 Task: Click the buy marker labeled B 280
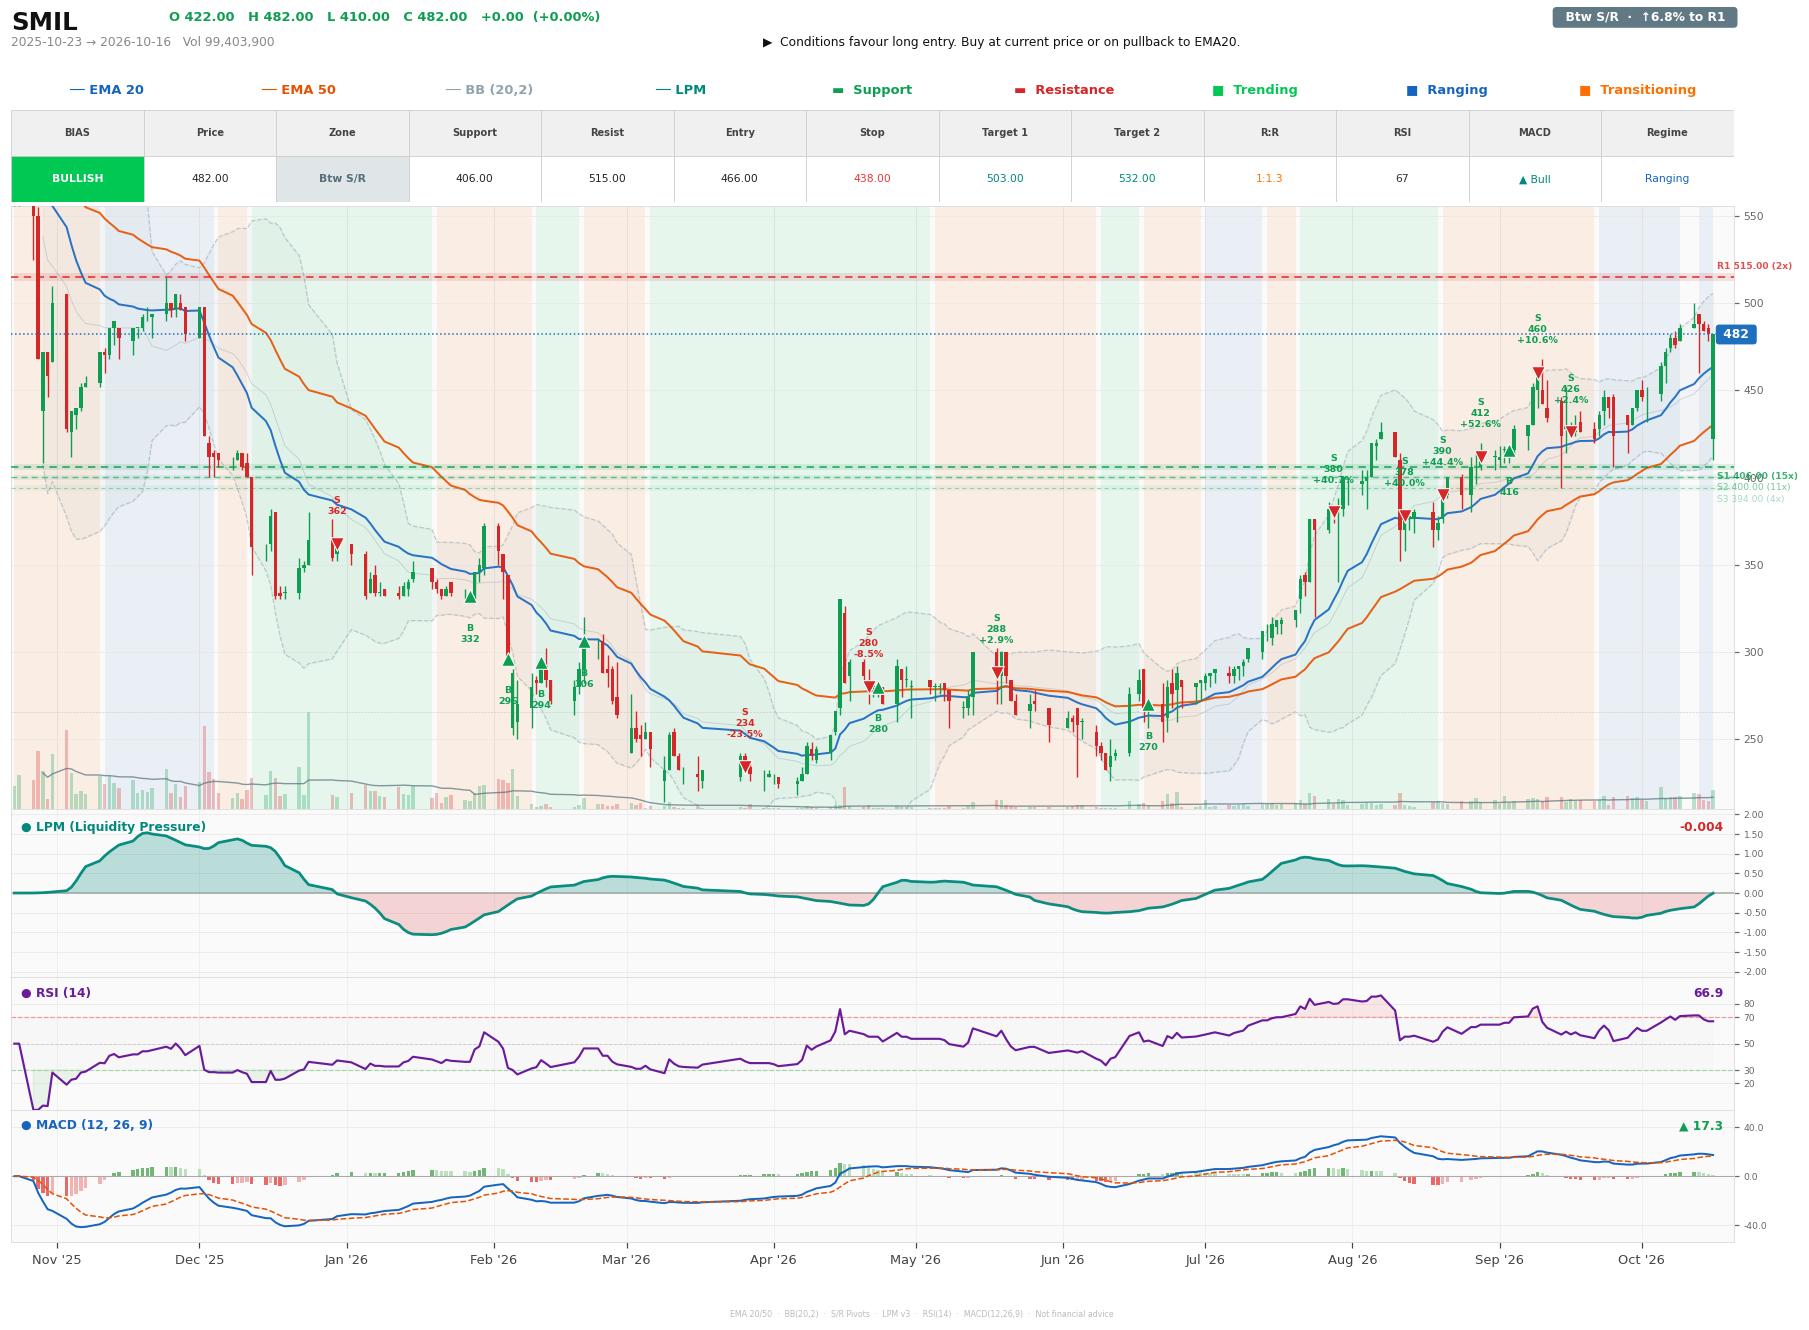(x=878, y=688)
